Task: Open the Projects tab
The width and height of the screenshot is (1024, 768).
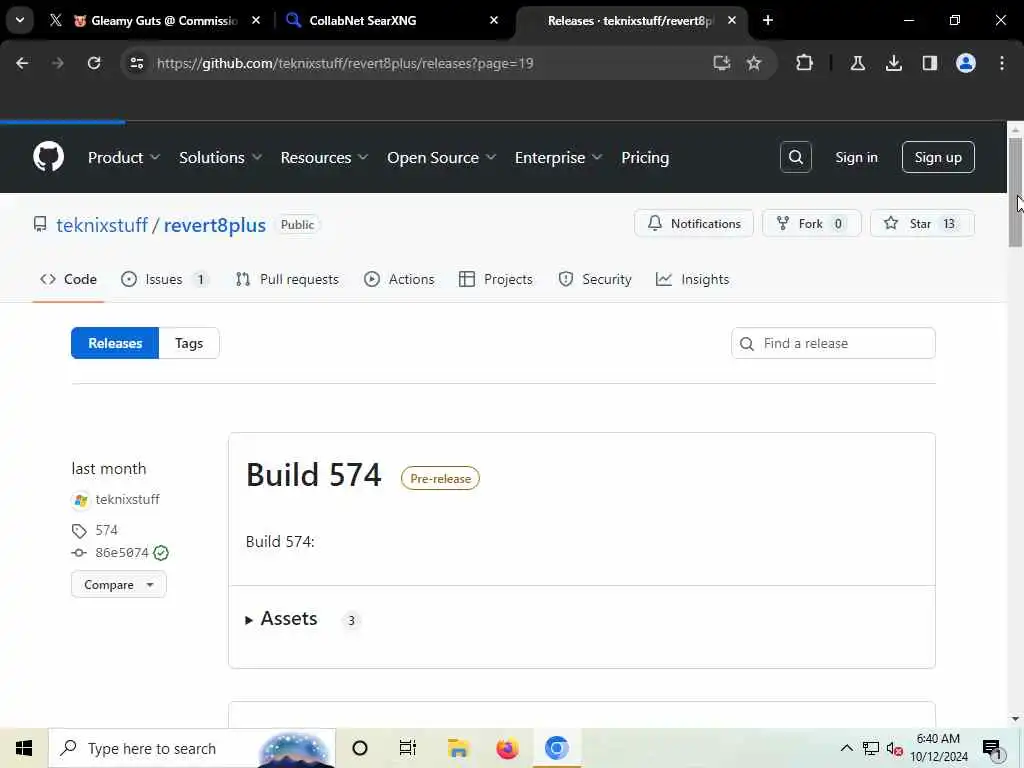Action: [496, 279]
